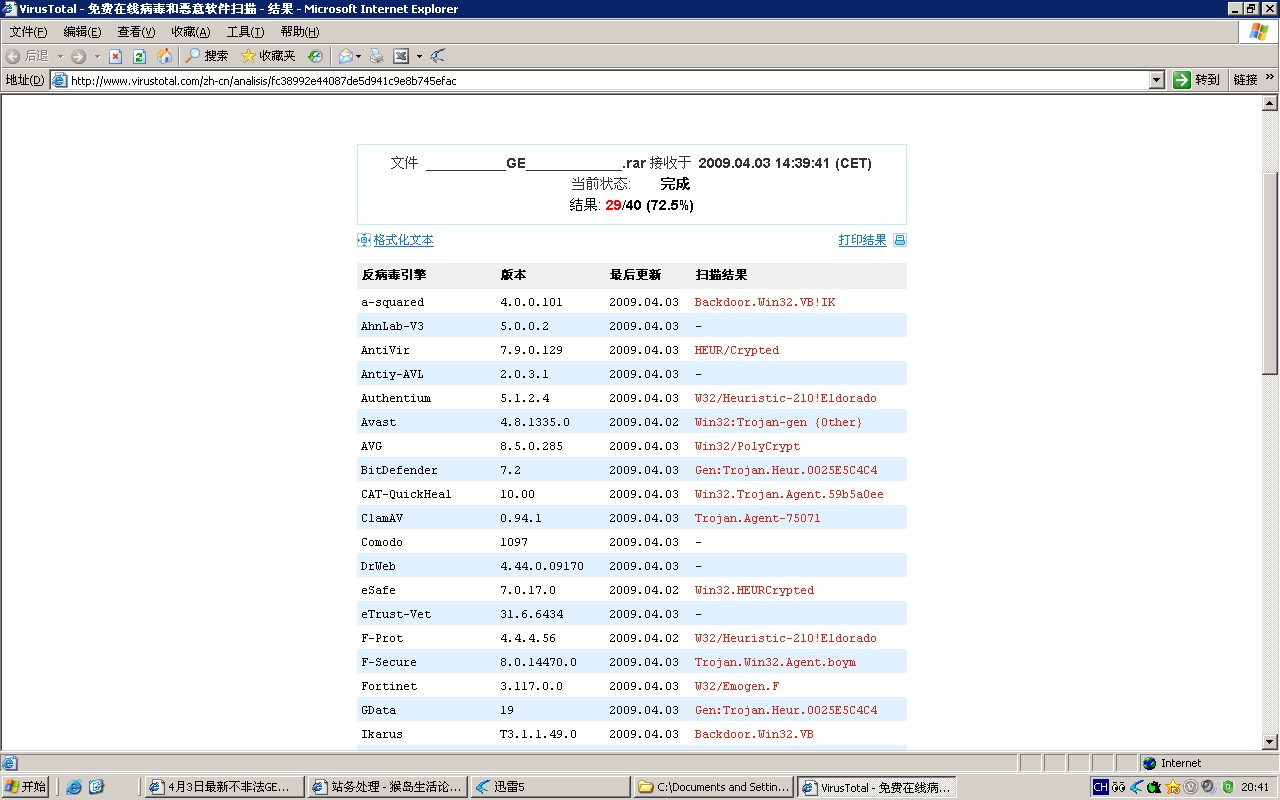The height and width of the screenshot is (800, 1280).
Task: Click the Go (转到) button
Action: (x=1196, y=80)
